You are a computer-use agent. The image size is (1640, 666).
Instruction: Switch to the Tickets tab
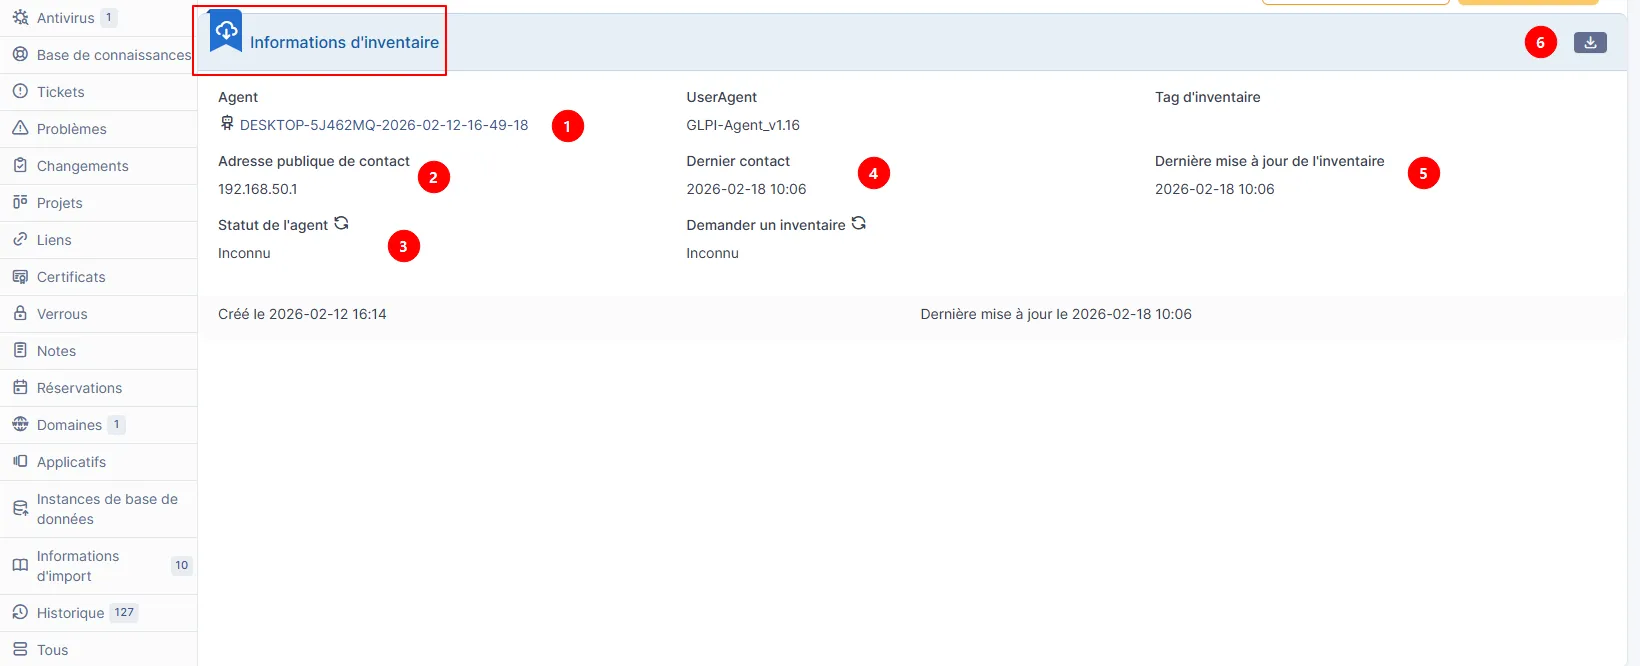98,92
